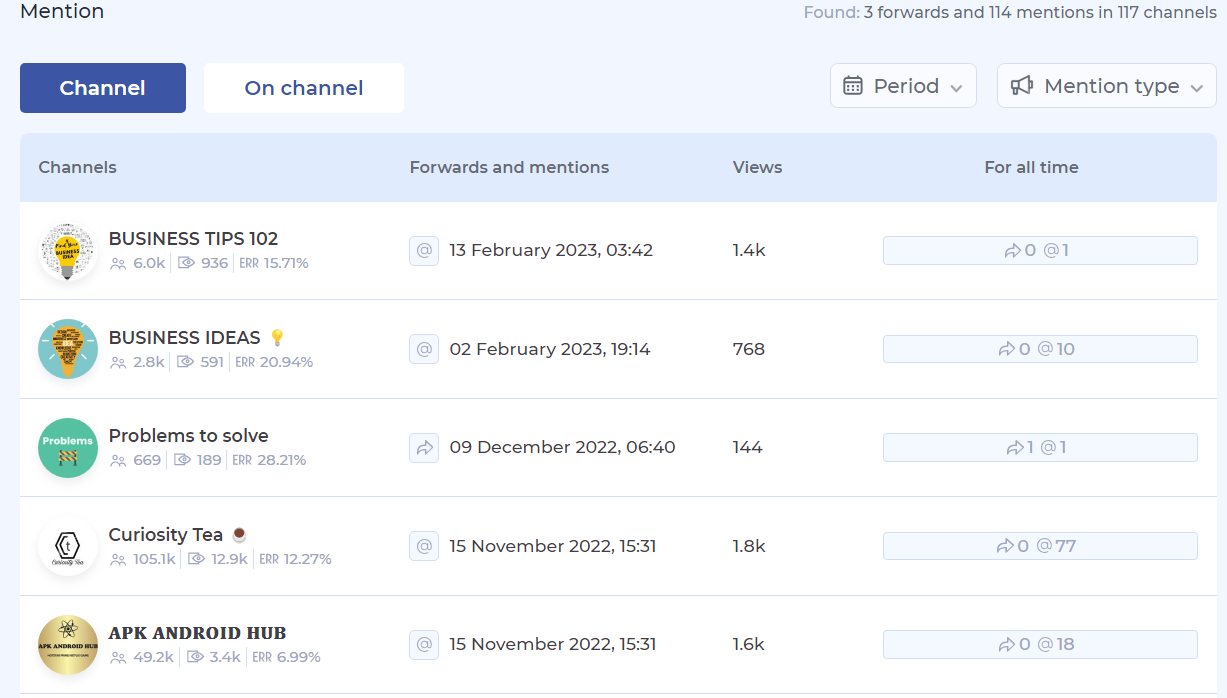
Task: Click the Mention section heading
Action: (x=62, y=12)
